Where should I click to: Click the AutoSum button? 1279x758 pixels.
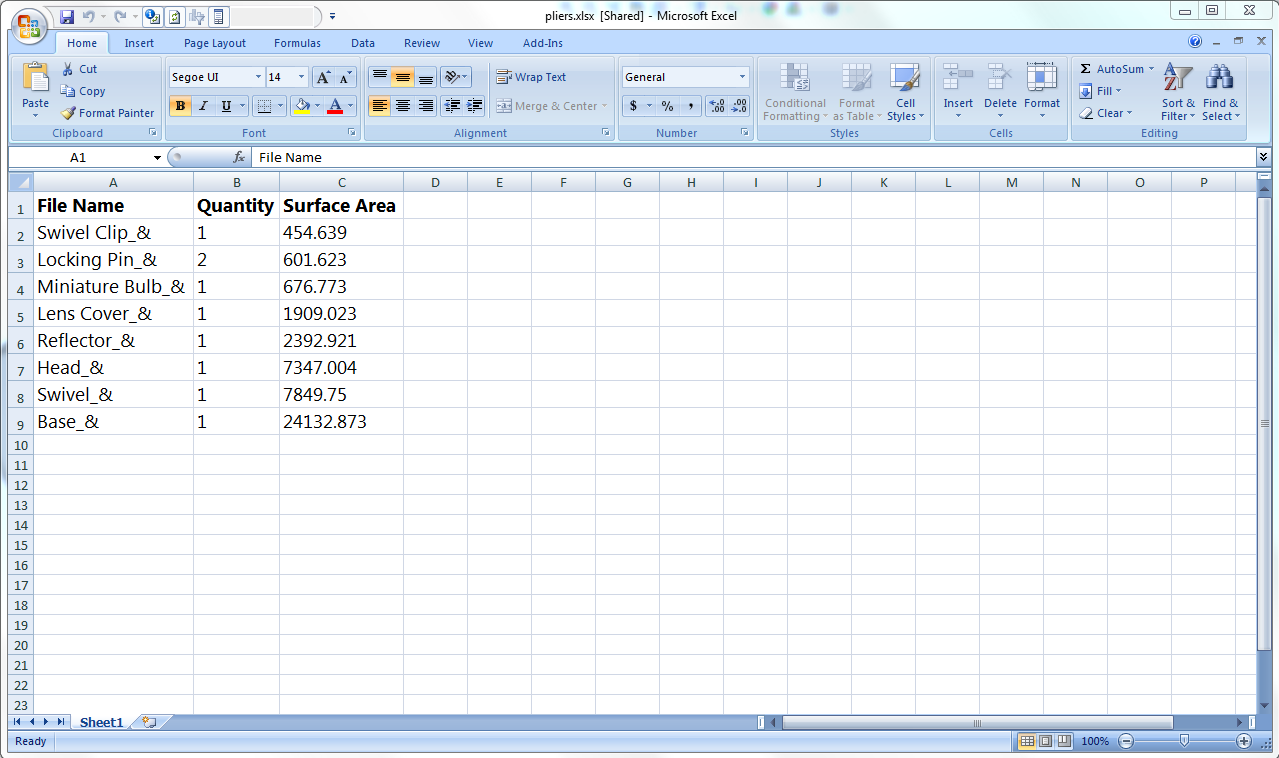point(1111,69)
